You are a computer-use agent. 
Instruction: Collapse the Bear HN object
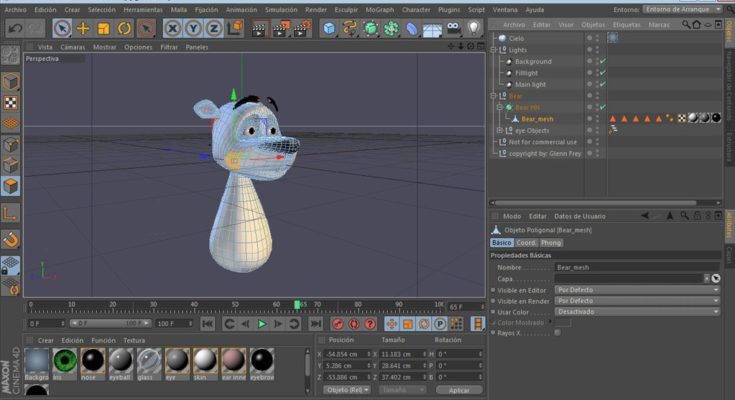[500, 107]
